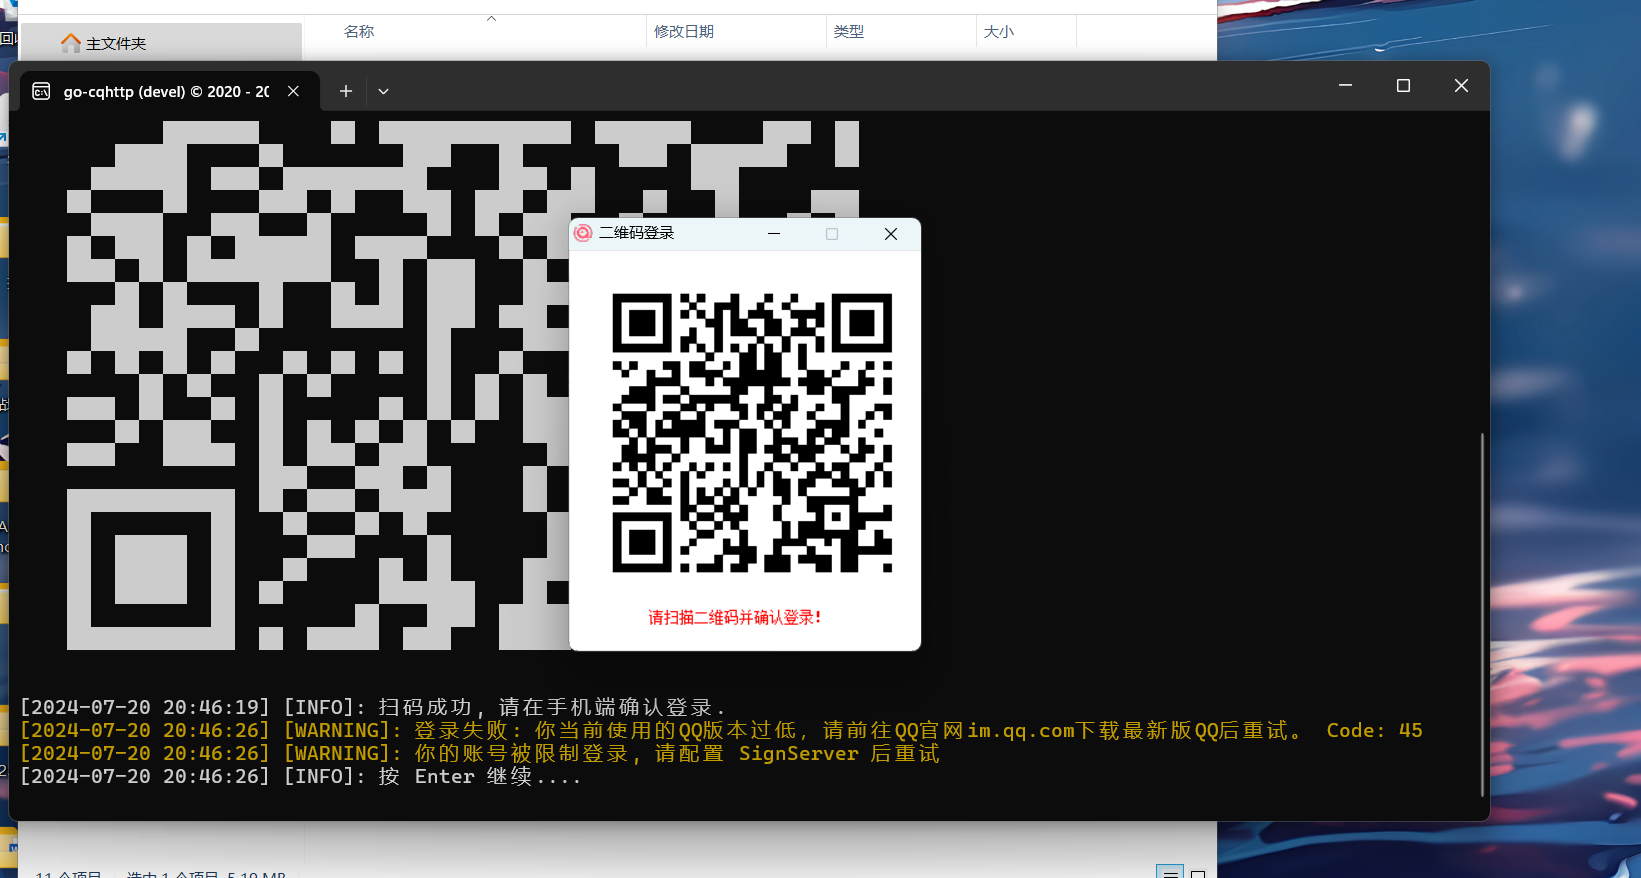The height and width of the screenshot is (878, 1641).
Task: Click the 主文件夹 home icon
Action: tap(70, 43)
